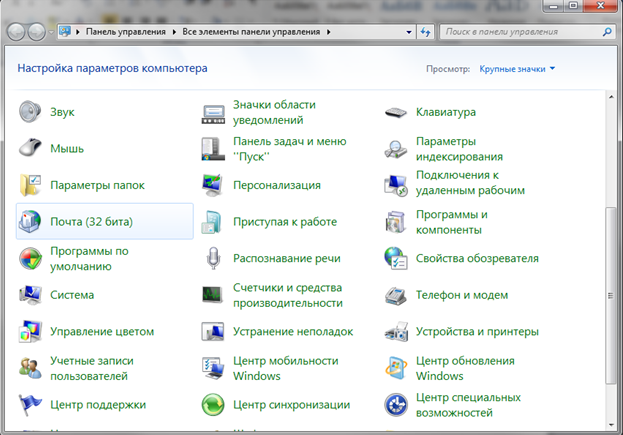Open the Мышь mouse icon

coord(32,149)
